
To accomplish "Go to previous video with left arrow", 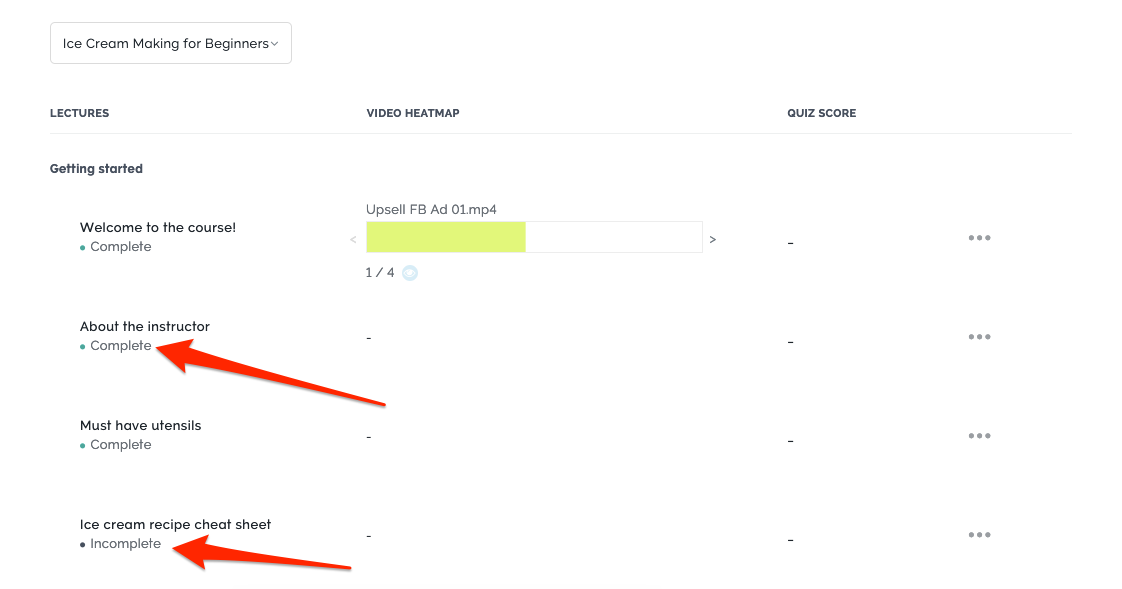I will (x=353, y=239).
